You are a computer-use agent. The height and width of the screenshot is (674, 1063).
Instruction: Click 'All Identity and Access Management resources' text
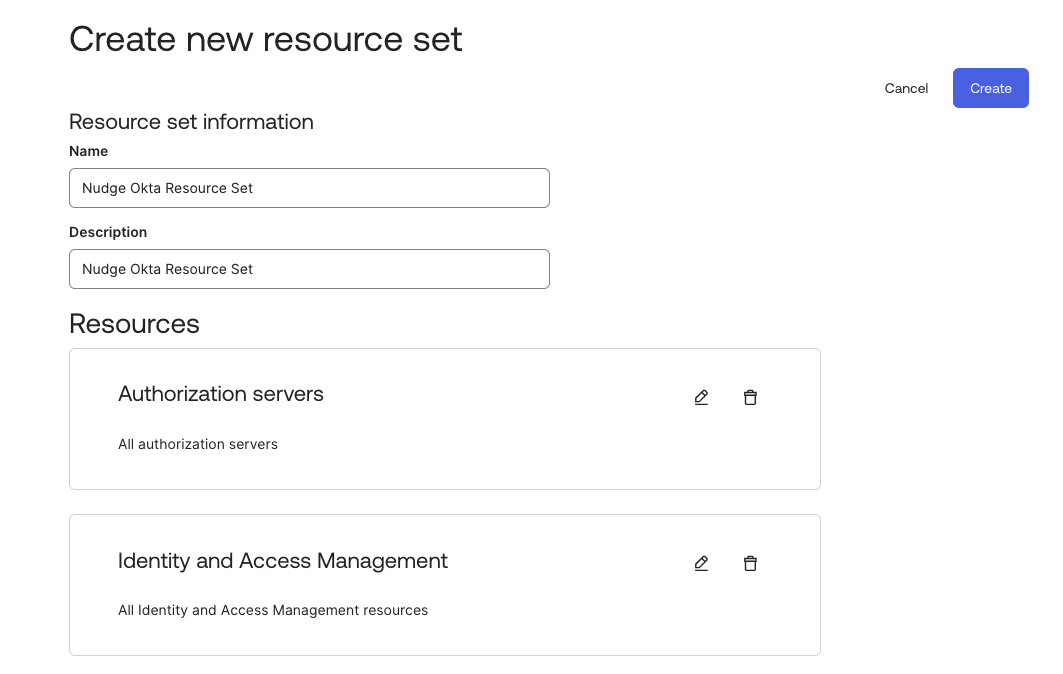click(273, 610)
